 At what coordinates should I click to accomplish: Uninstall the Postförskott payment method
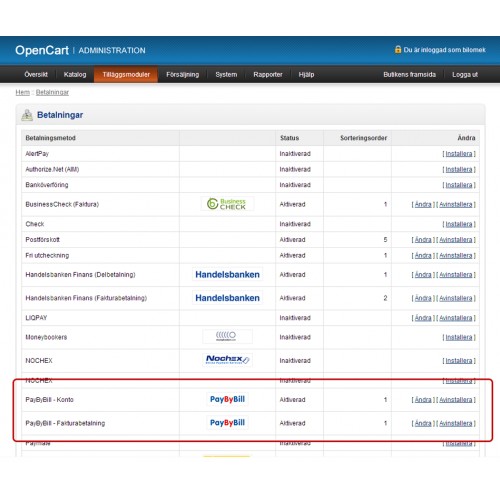click(x=456, y=240)
